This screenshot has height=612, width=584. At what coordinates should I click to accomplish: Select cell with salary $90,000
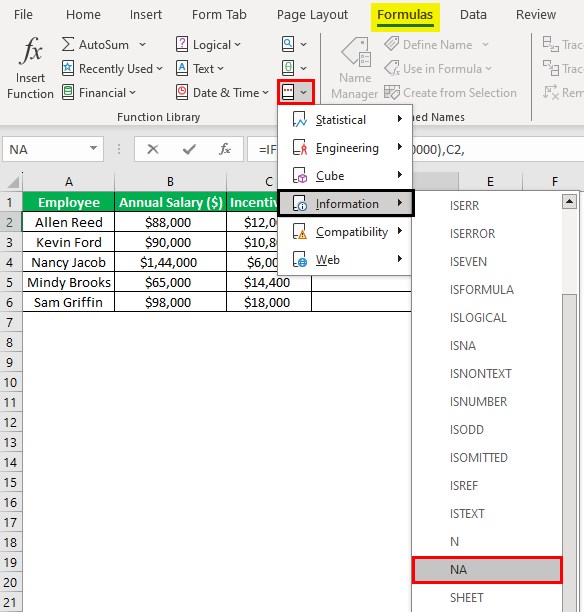coord(168,242)
